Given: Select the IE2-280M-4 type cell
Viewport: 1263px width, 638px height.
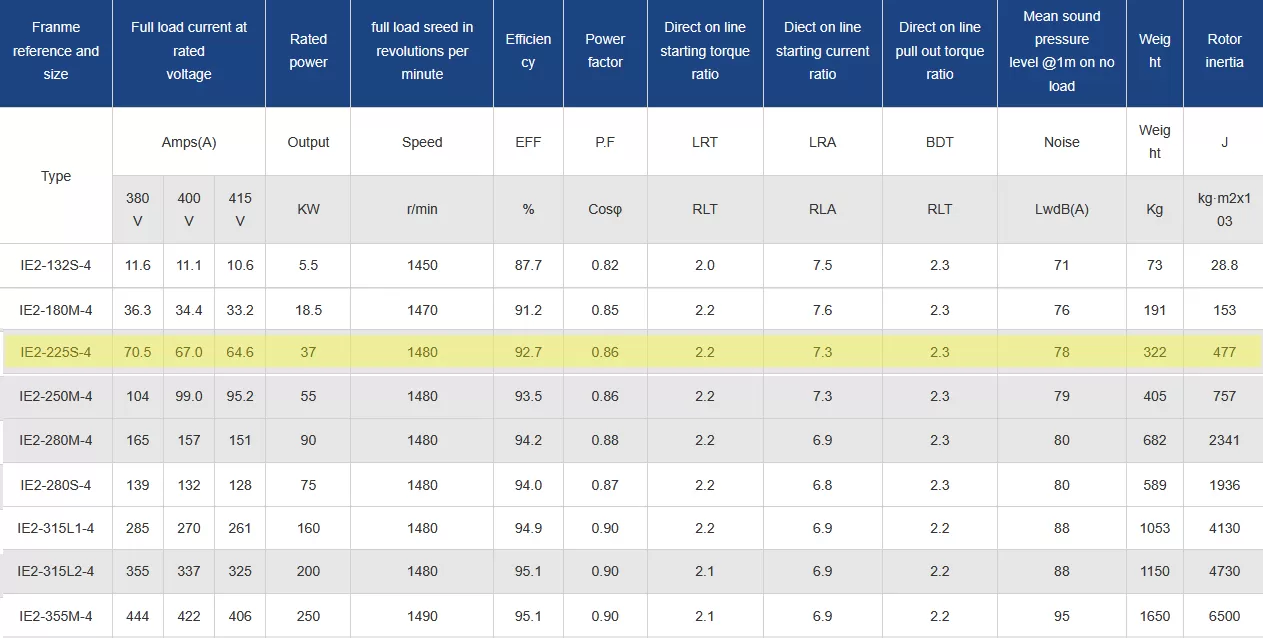Looking at the screenshot, I should click(56, 440).
